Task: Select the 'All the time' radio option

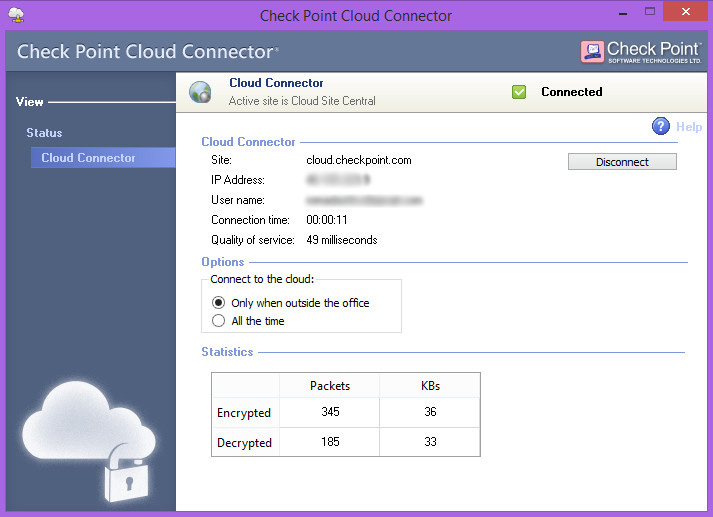Action: 248,321
